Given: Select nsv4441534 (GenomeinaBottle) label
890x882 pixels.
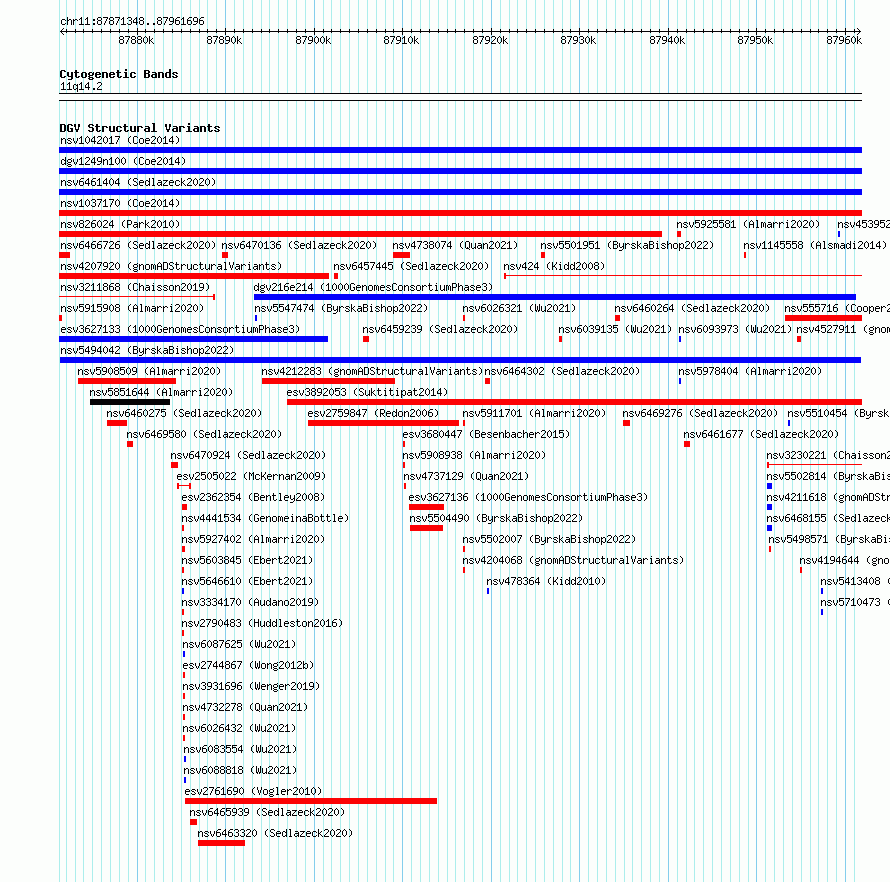Looking at the screenshot, I should [x=265, y=518].
